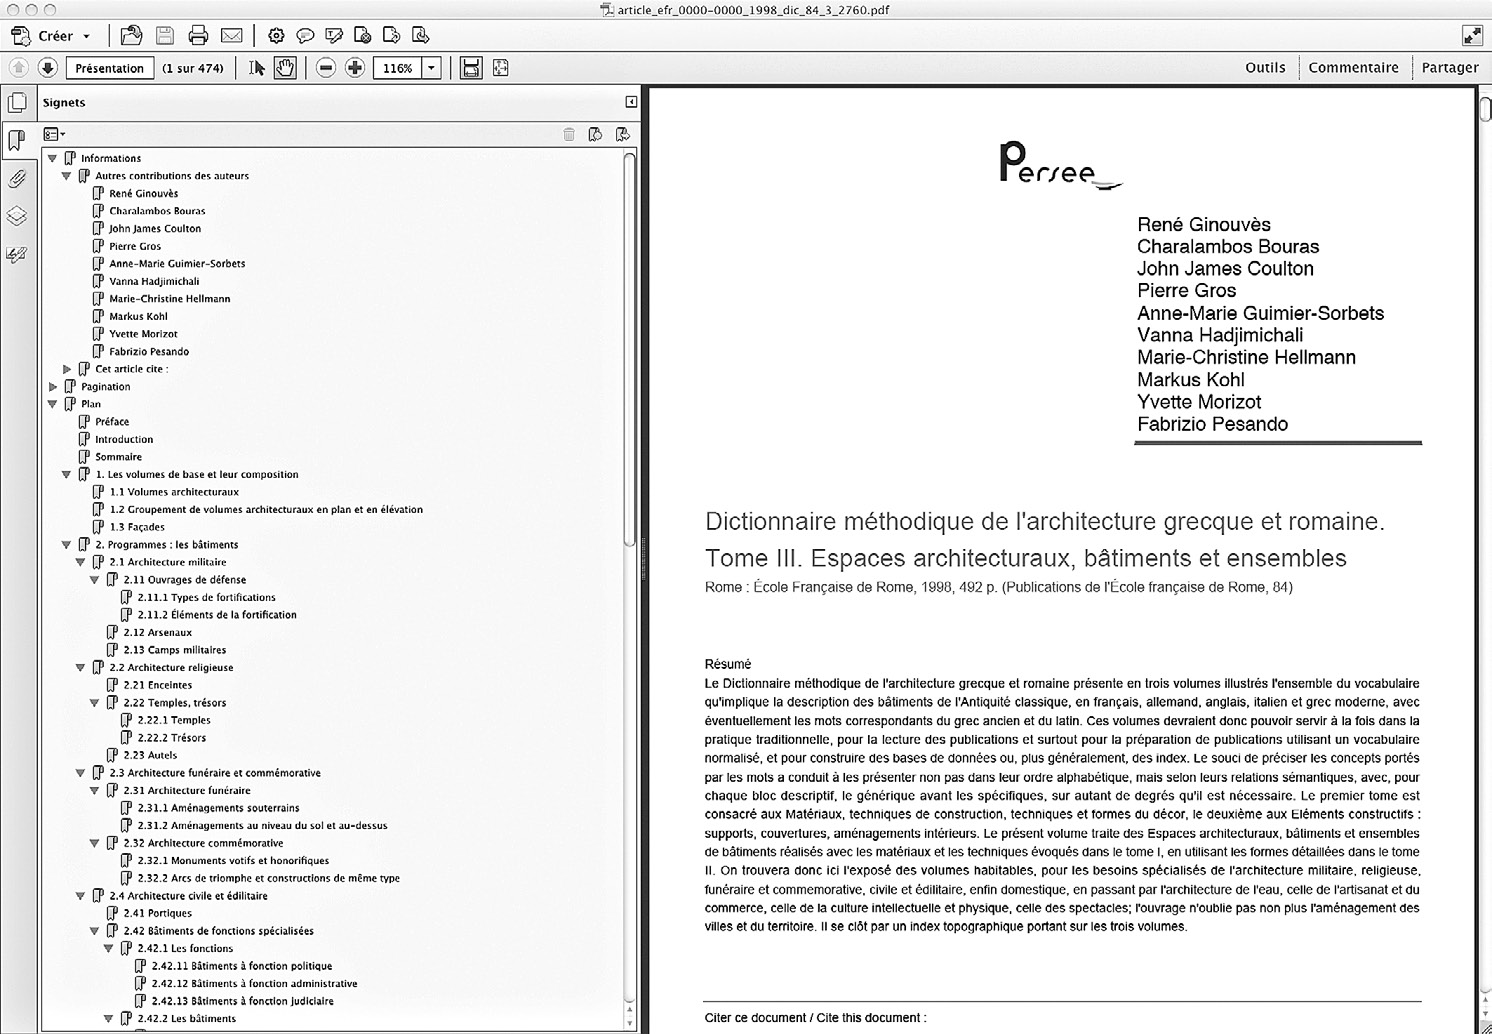Open 2.41 Portiques bookmark
1492x1034 pixels.
158,913
